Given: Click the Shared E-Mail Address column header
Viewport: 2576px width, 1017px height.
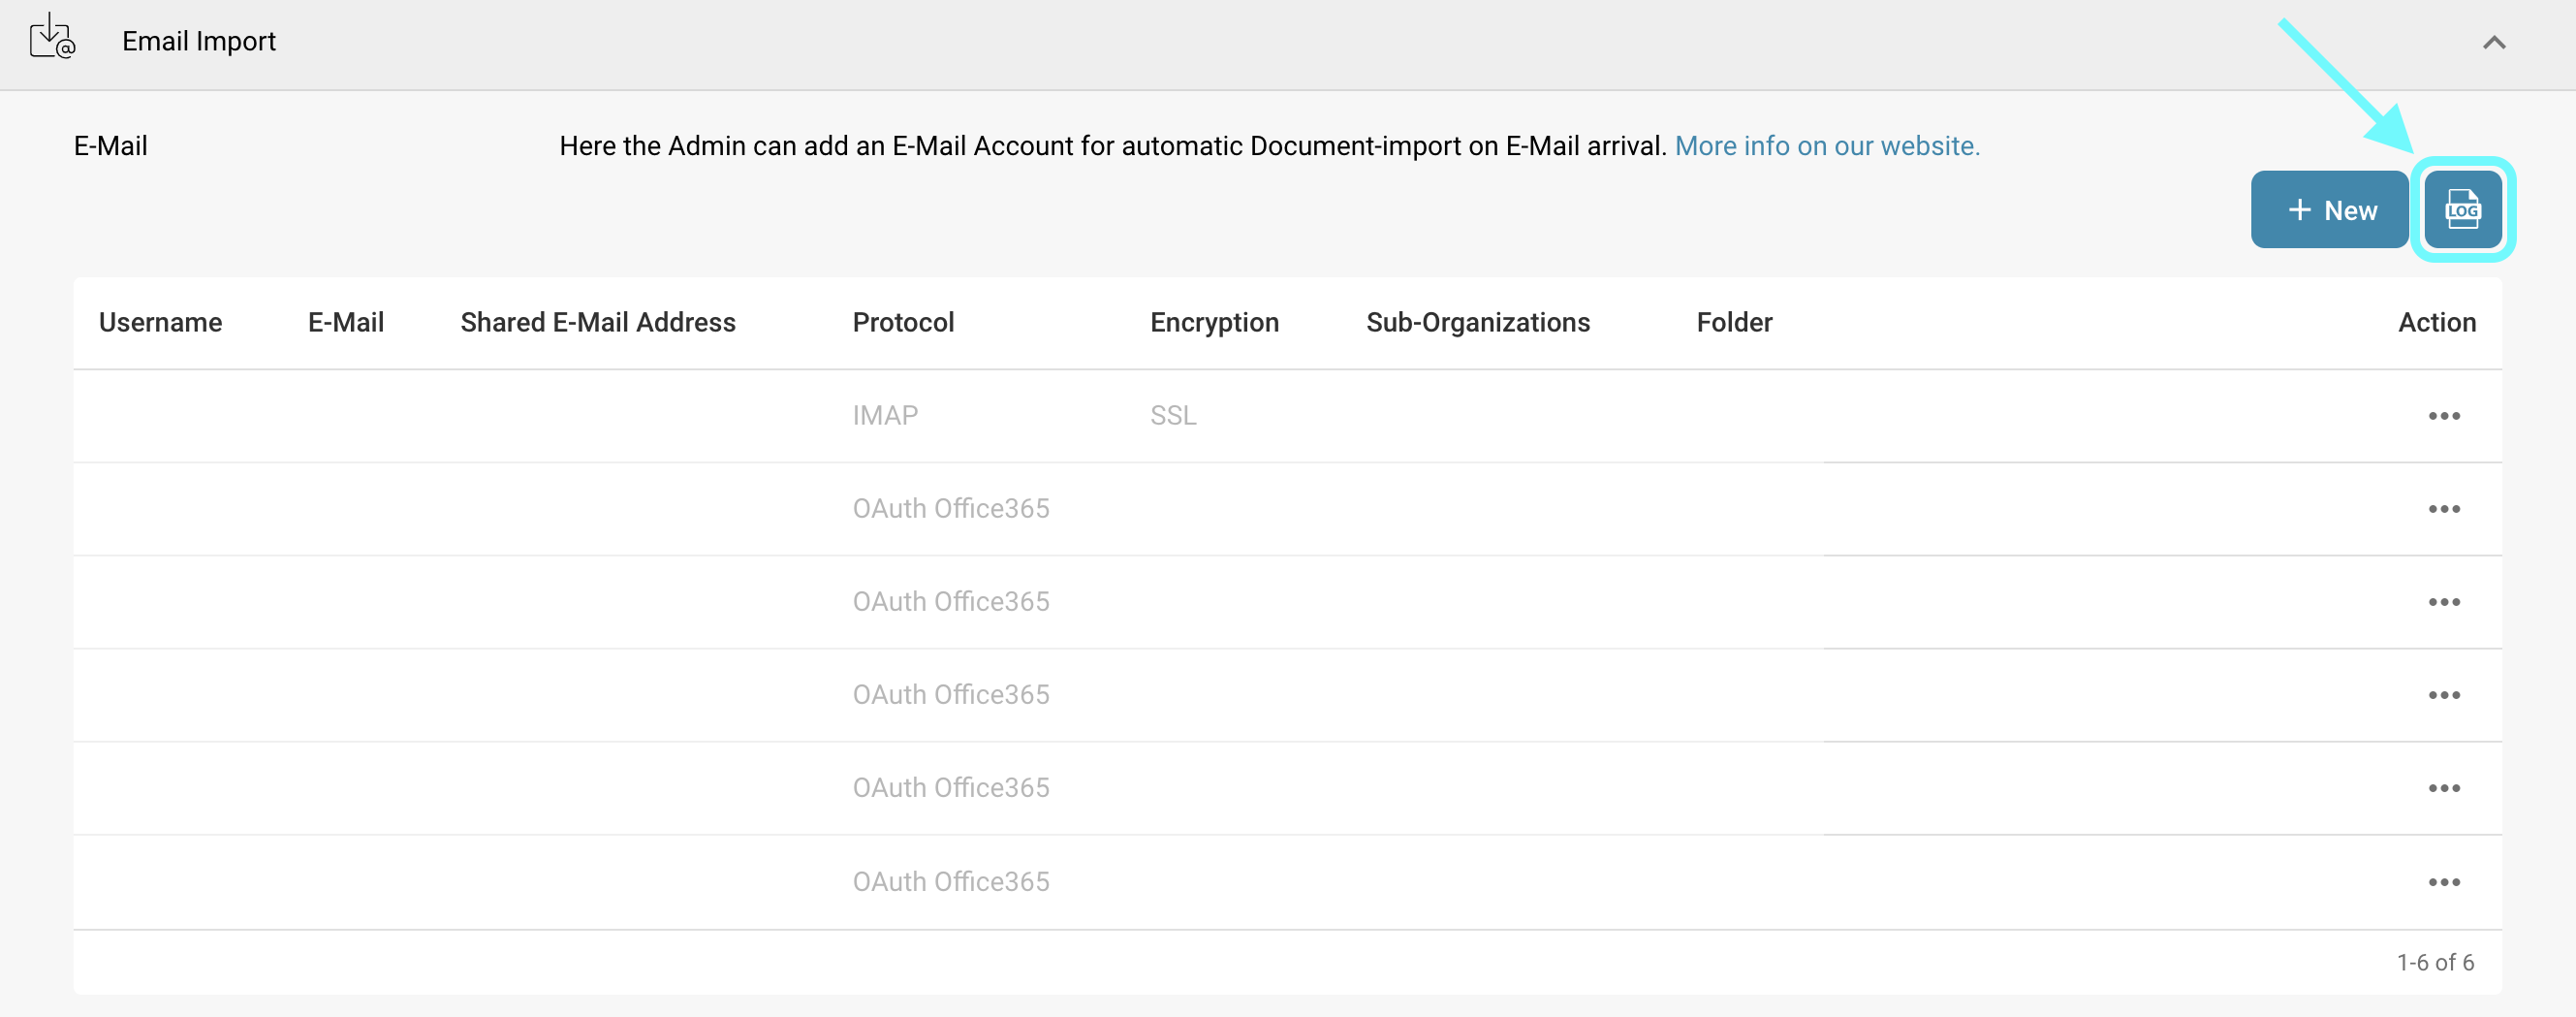Looking at the screenshot, I should pyautogui.click(x=597, y=322).
